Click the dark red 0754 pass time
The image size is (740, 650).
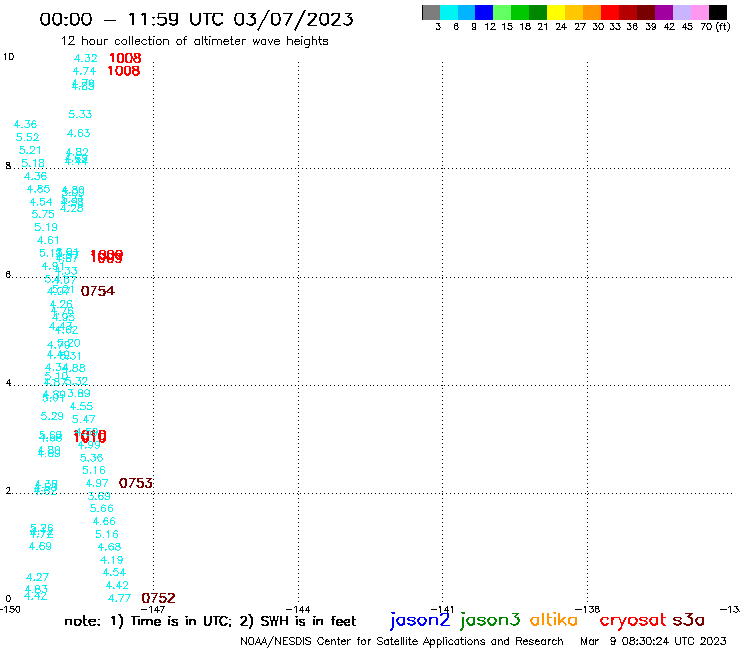coord(98,291)
